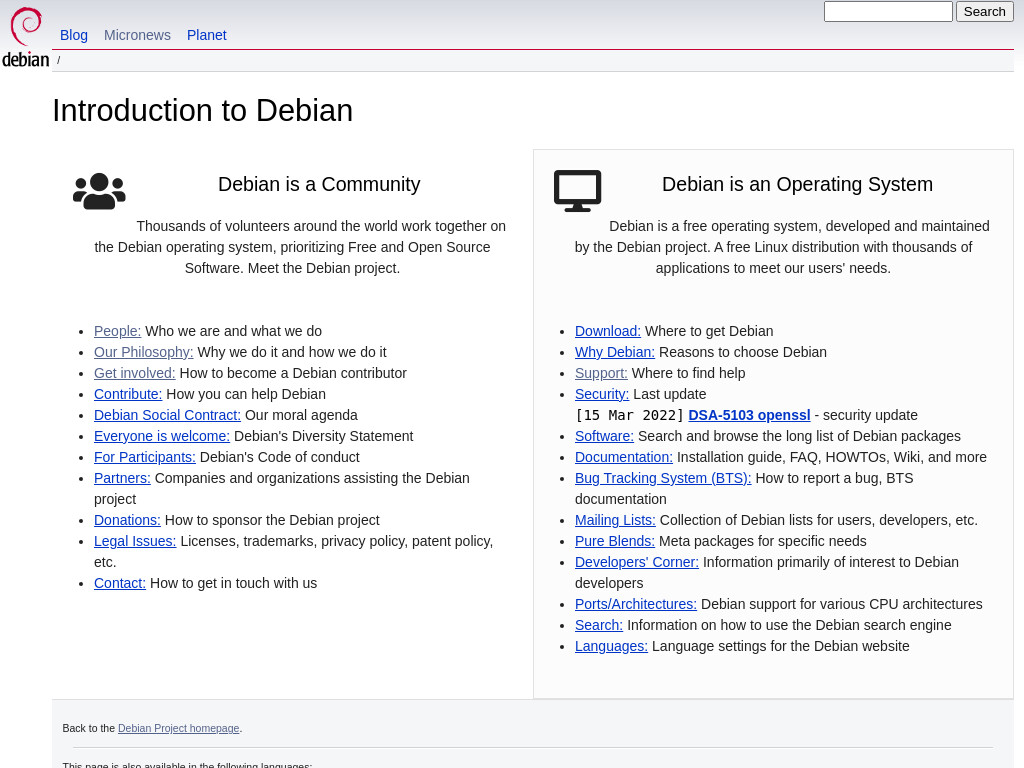Open Bug Tracking System (BTS) link

663,478
